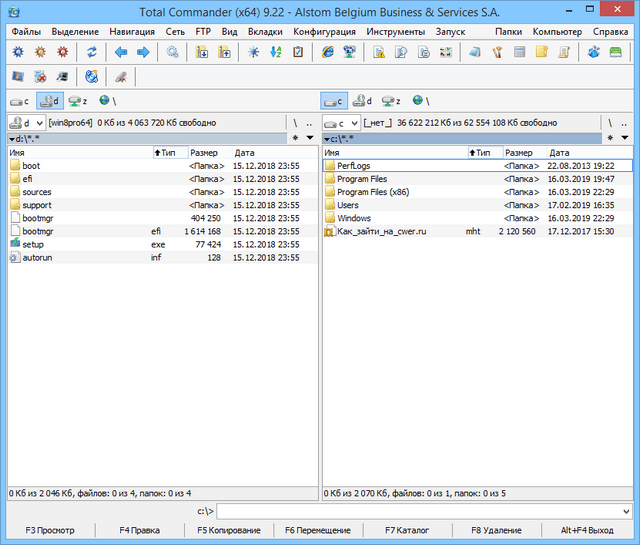640x545 pixels.
Task: Switch right panel to drive d button
Action: (362, 101)
